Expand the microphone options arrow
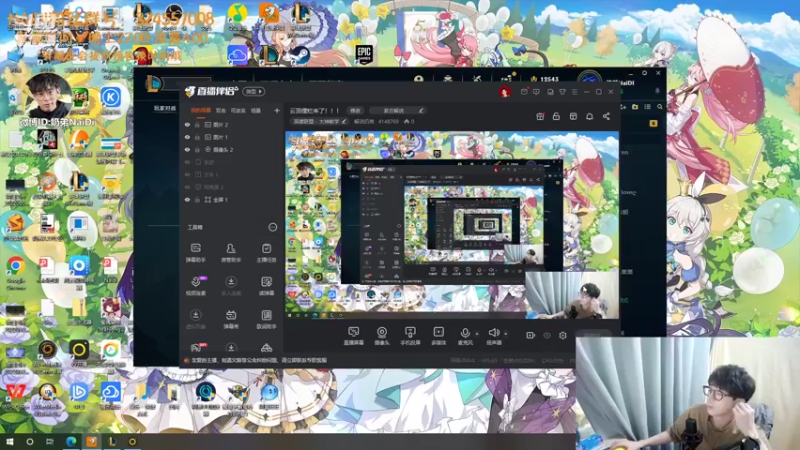800x450 pixels. (x=477, y=334)
